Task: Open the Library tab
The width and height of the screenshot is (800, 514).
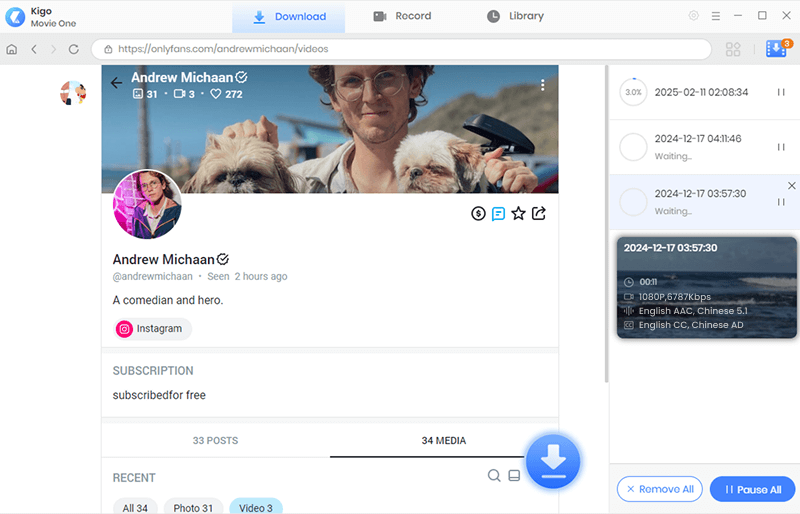Action: (515, 16)
